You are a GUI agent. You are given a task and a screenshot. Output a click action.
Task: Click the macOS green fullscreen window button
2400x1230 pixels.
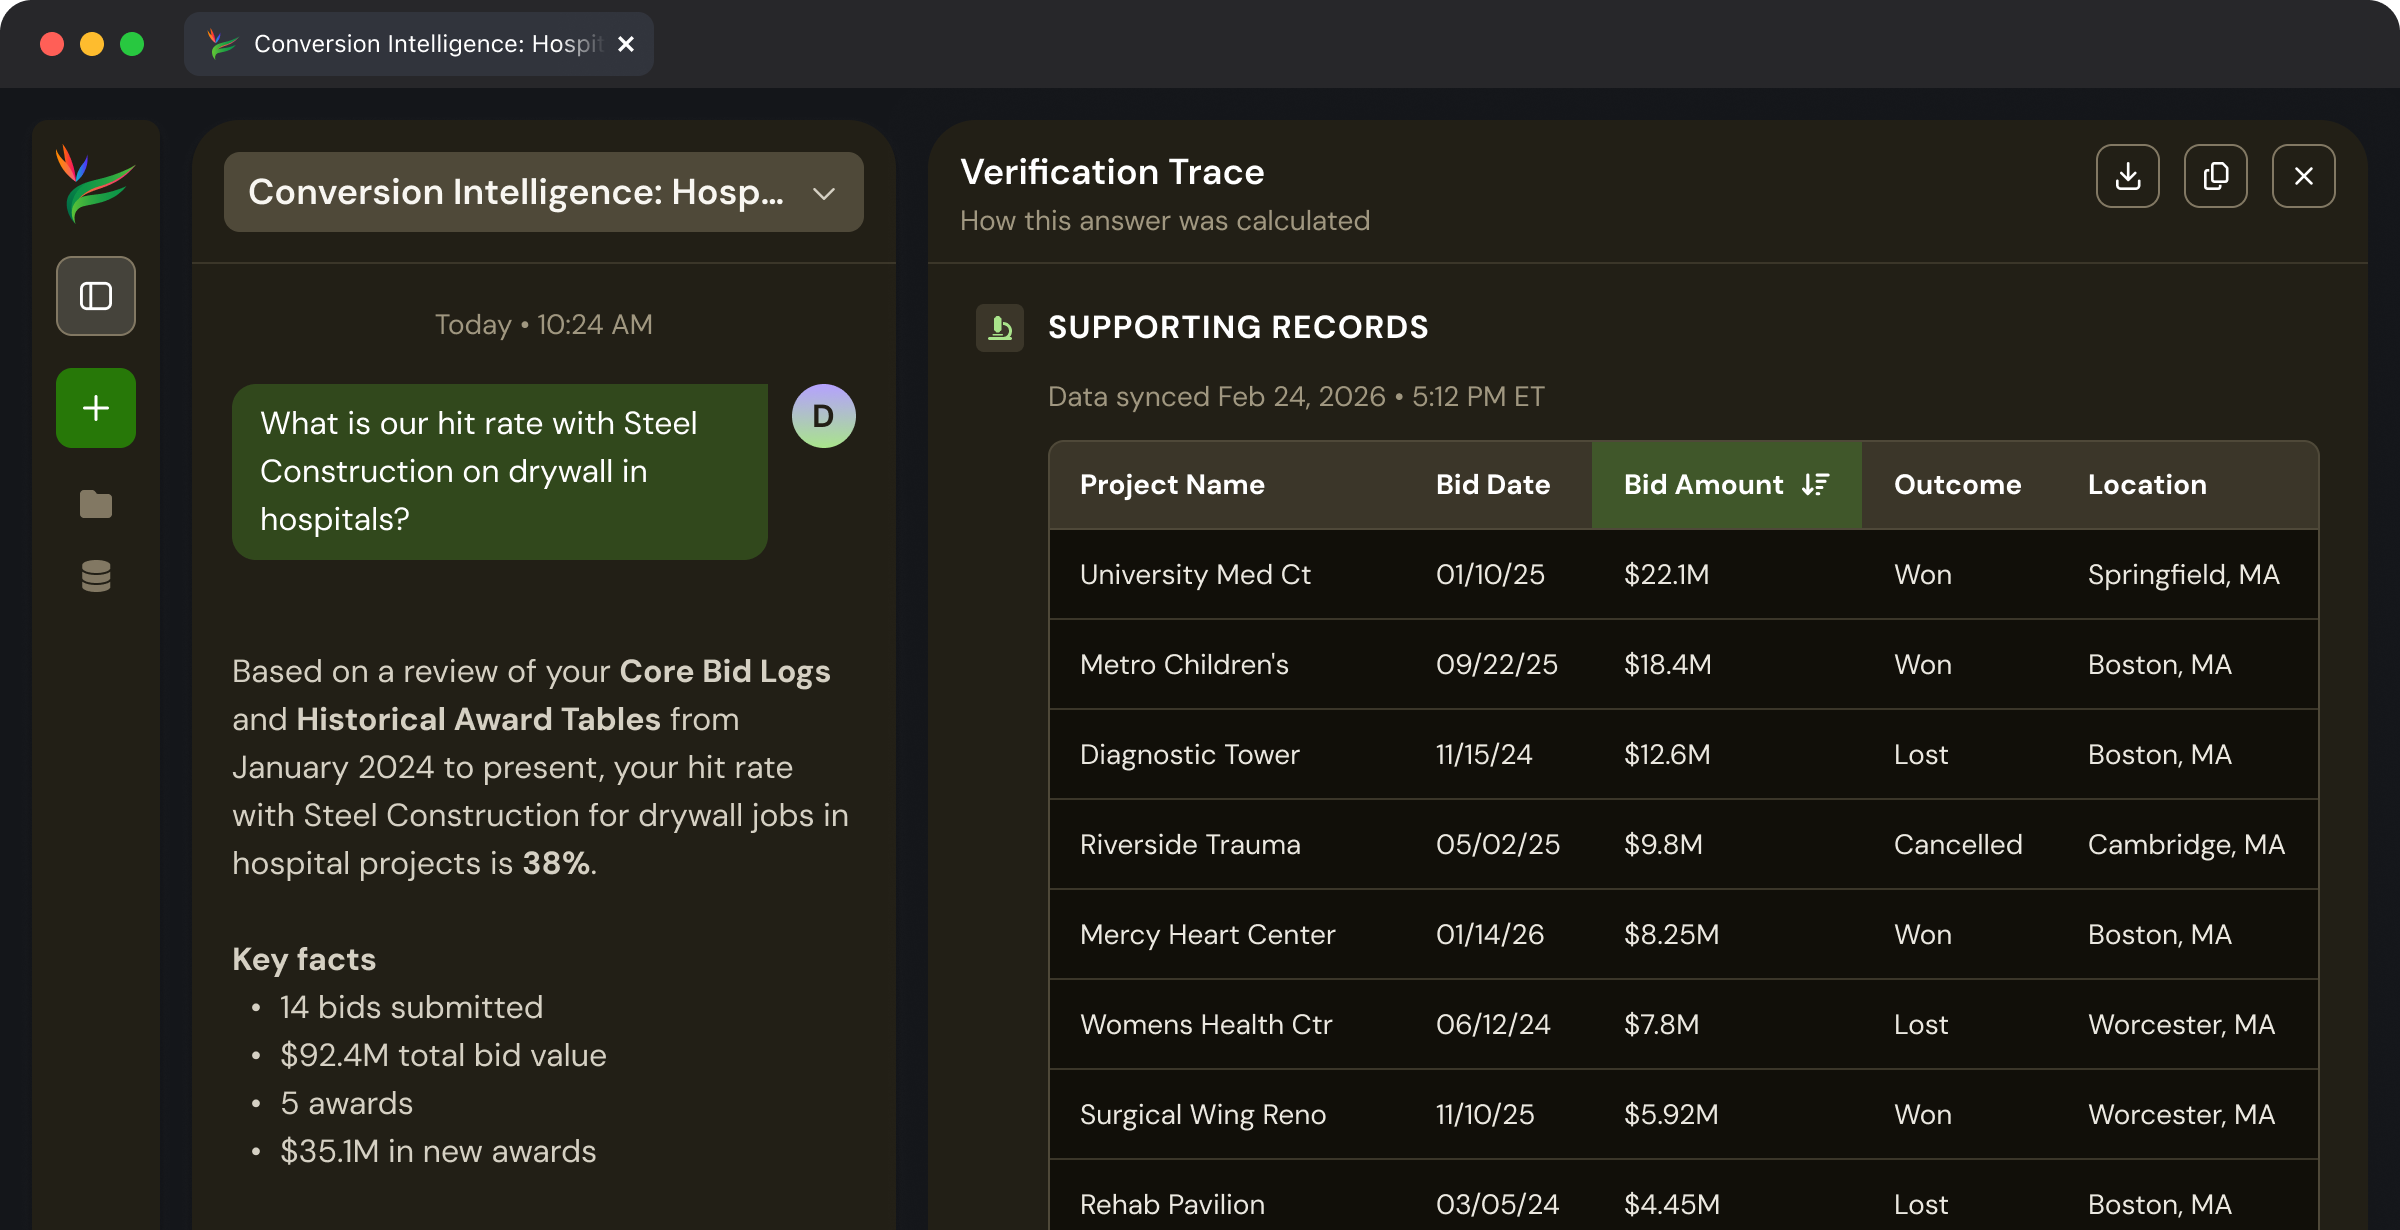click(x=132, y=44)
